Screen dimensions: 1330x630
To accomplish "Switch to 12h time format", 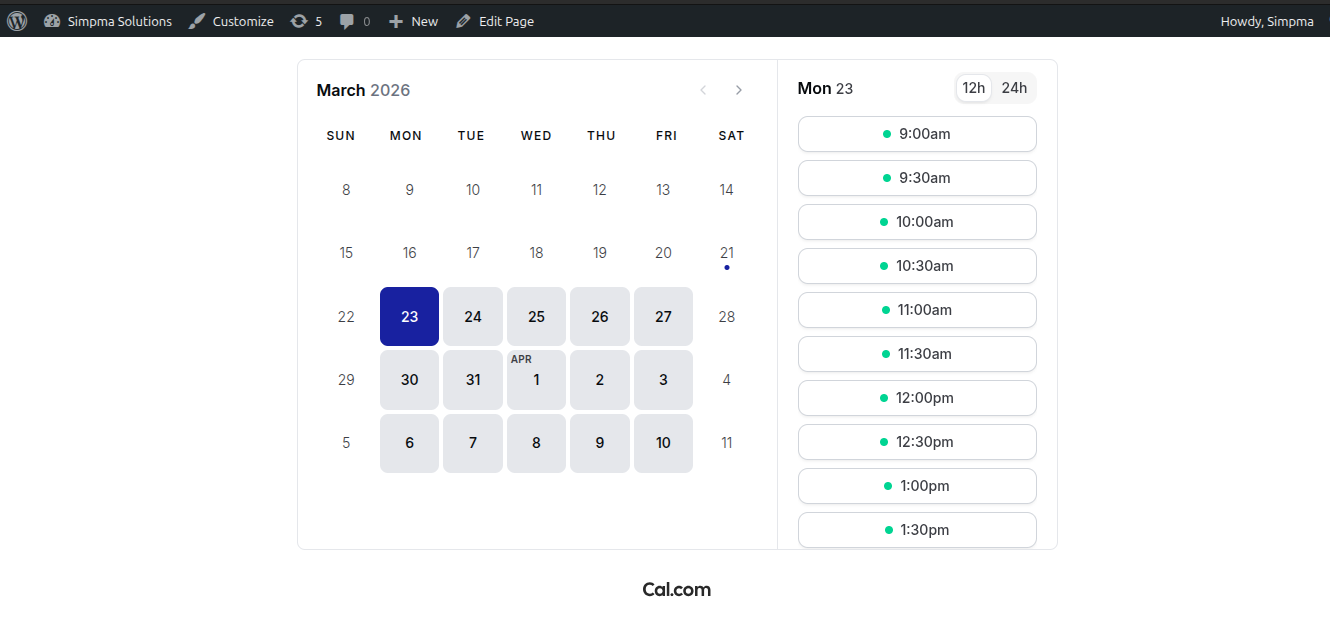I will (x=974, y=88).
